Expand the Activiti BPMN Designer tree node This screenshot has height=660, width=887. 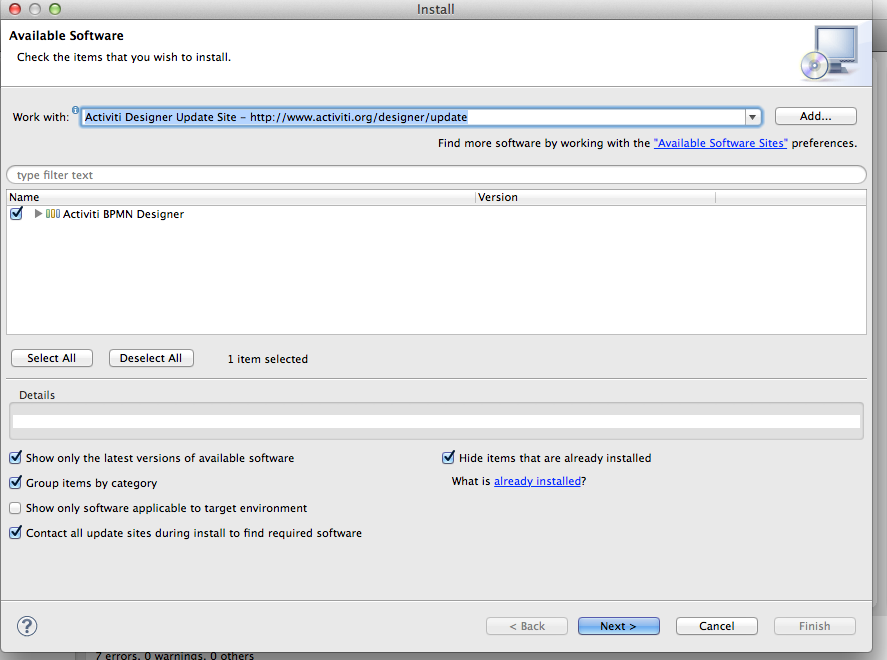tap(38, 214)
